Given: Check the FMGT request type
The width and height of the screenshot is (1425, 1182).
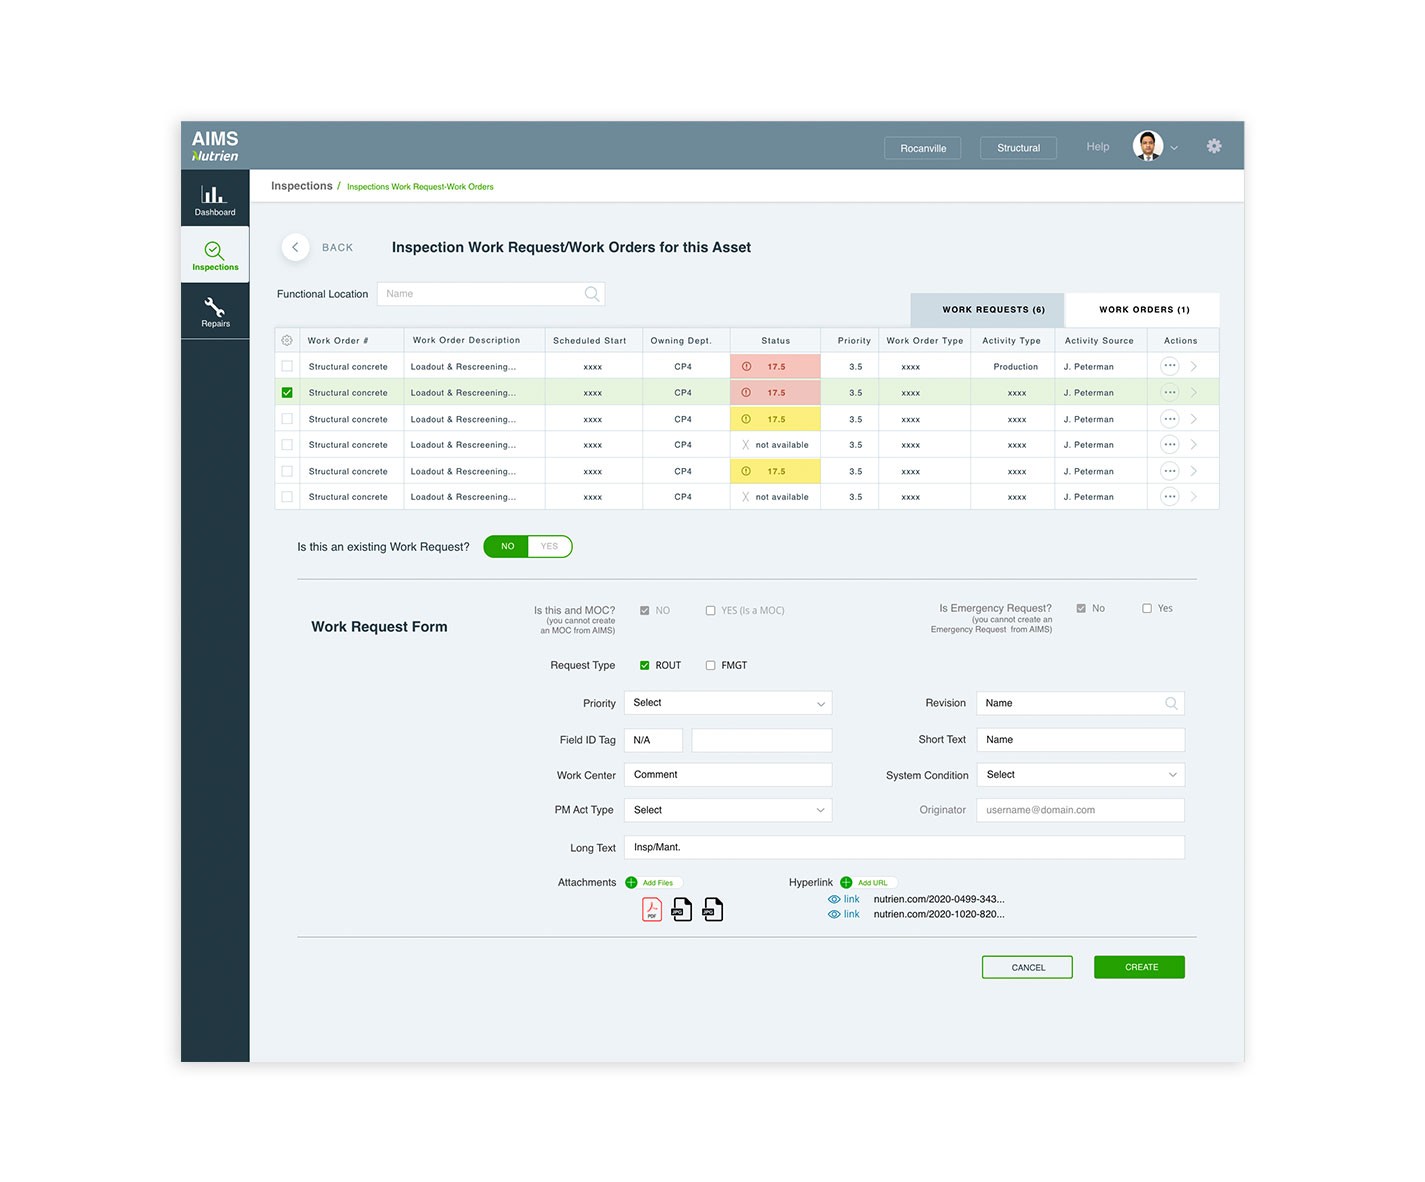Looking at the screenshot, I should pyautogui.click(x=711, y=665).
